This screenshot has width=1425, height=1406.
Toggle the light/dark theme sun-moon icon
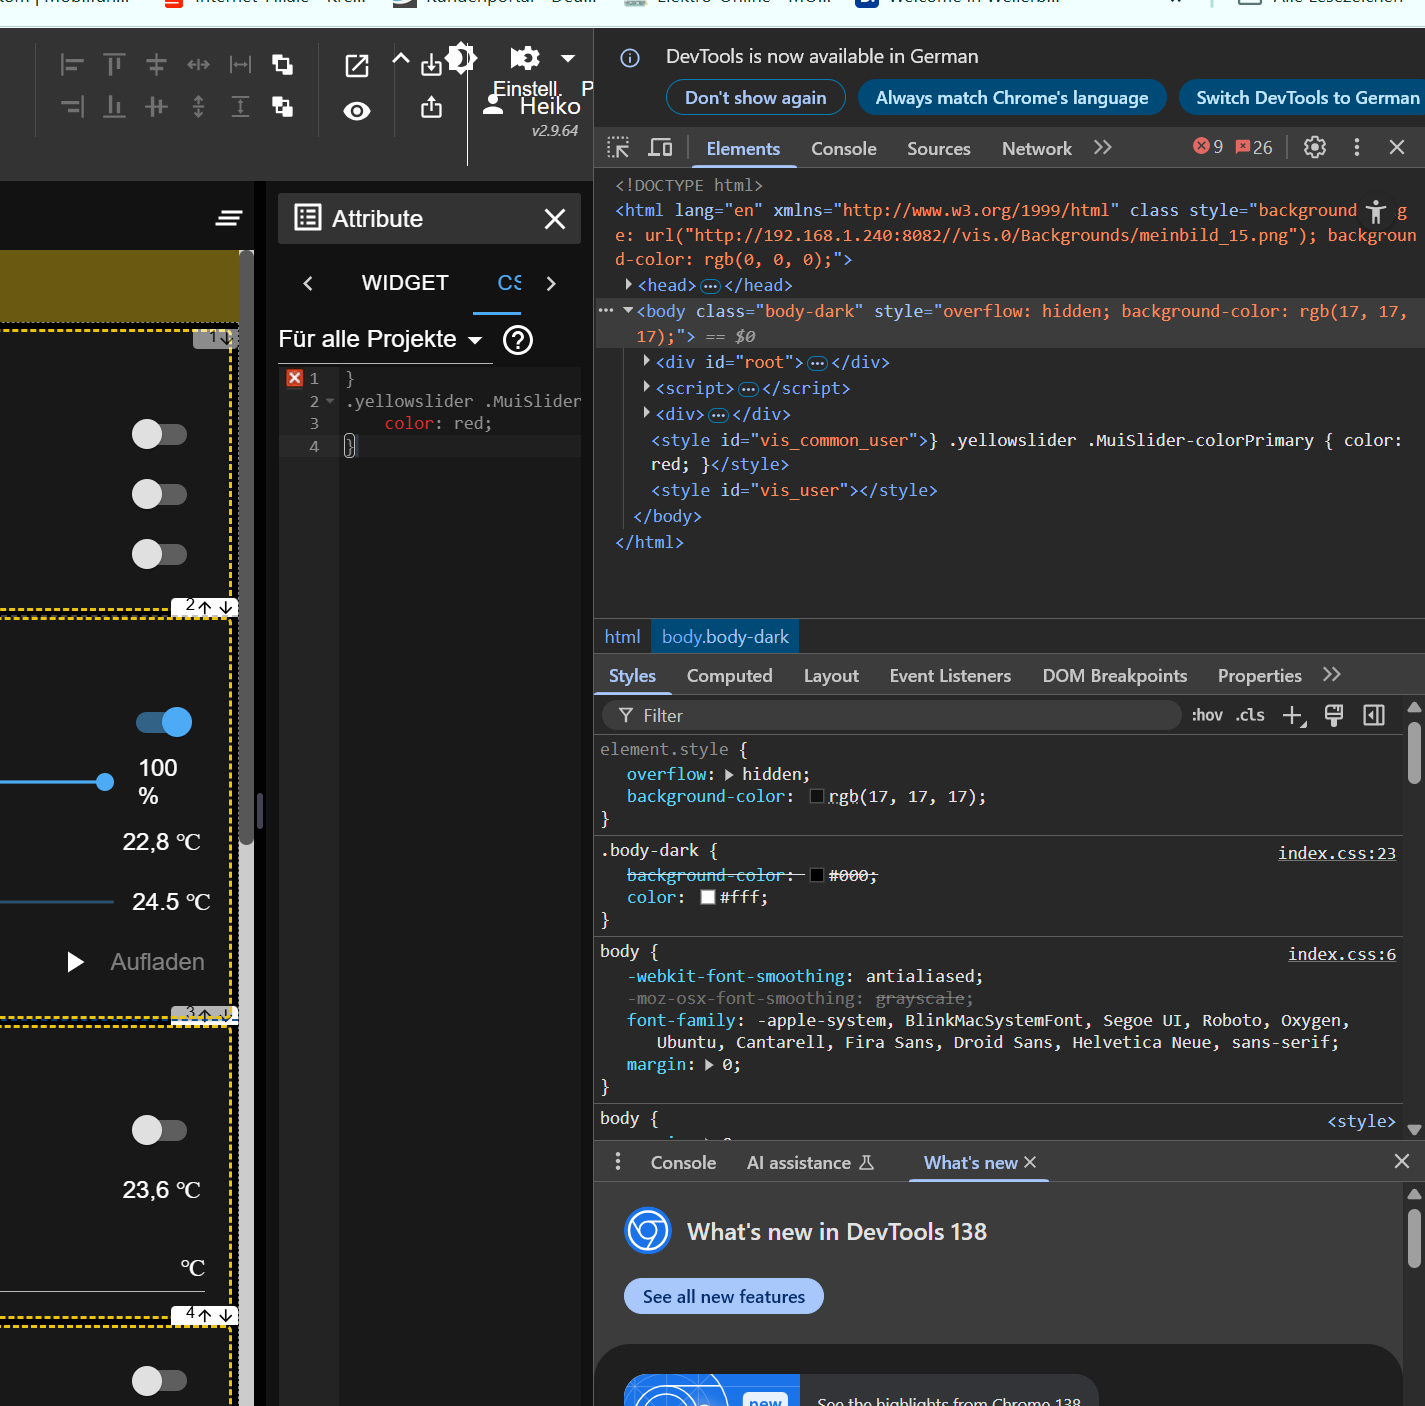[461, 58]
